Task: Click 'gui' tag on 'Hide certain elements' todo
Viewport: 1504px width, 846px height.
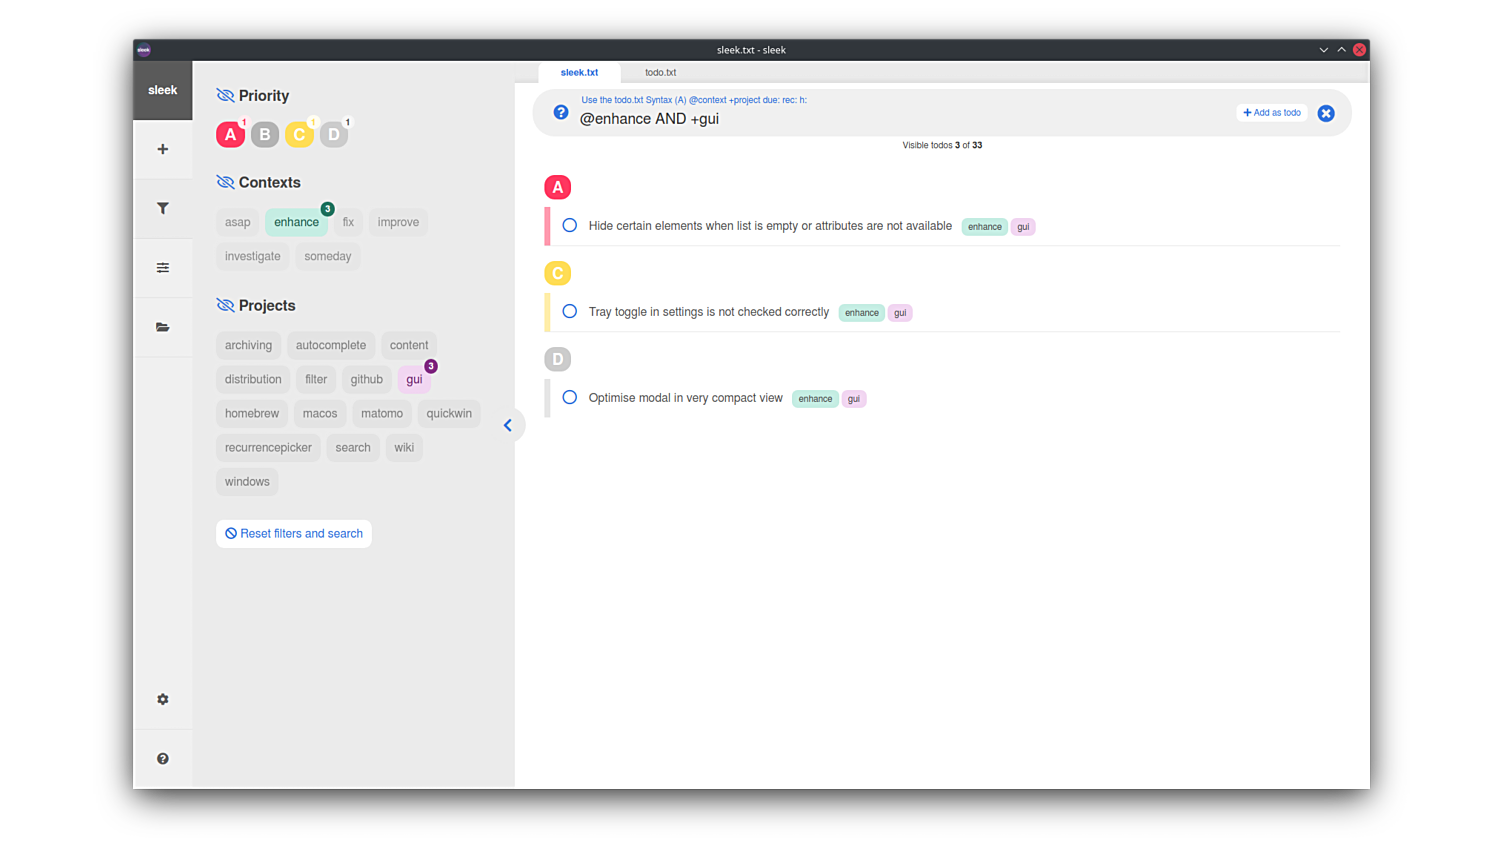Action: tap(1023, 227)
